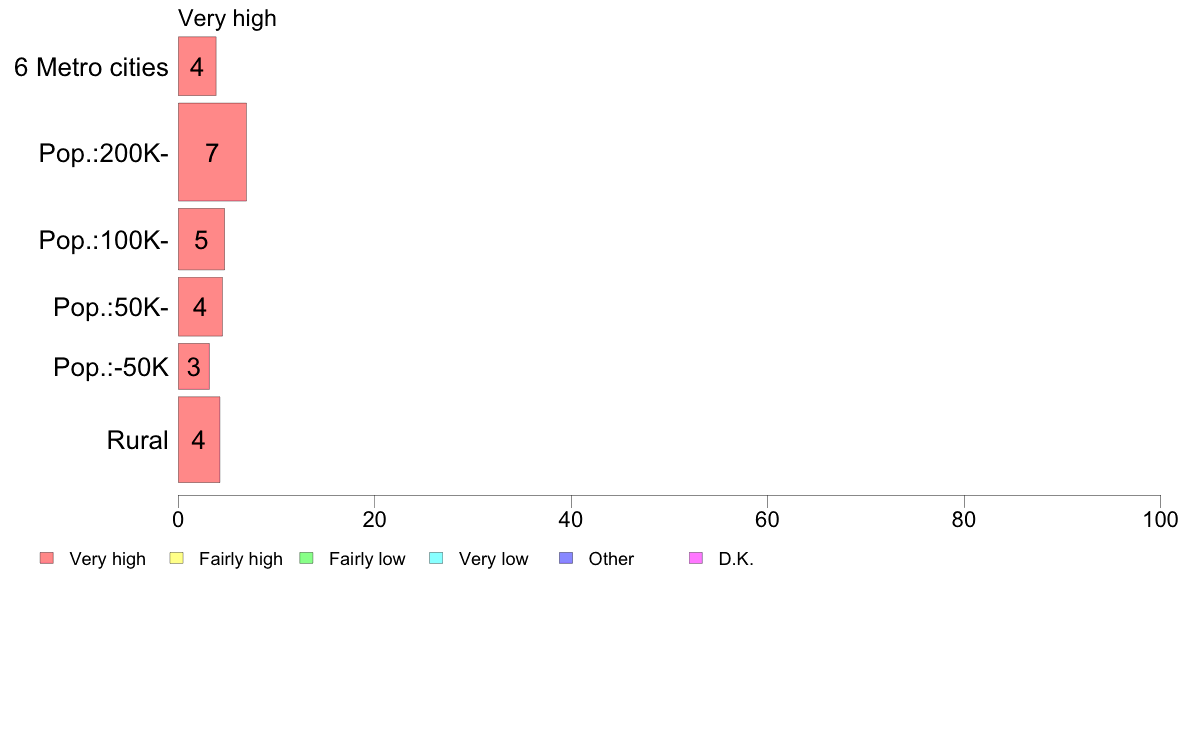Viewport: 1188px width, 736px height.
Task: Click the magenta D.K. legend swatch
Action: point(696,559)
